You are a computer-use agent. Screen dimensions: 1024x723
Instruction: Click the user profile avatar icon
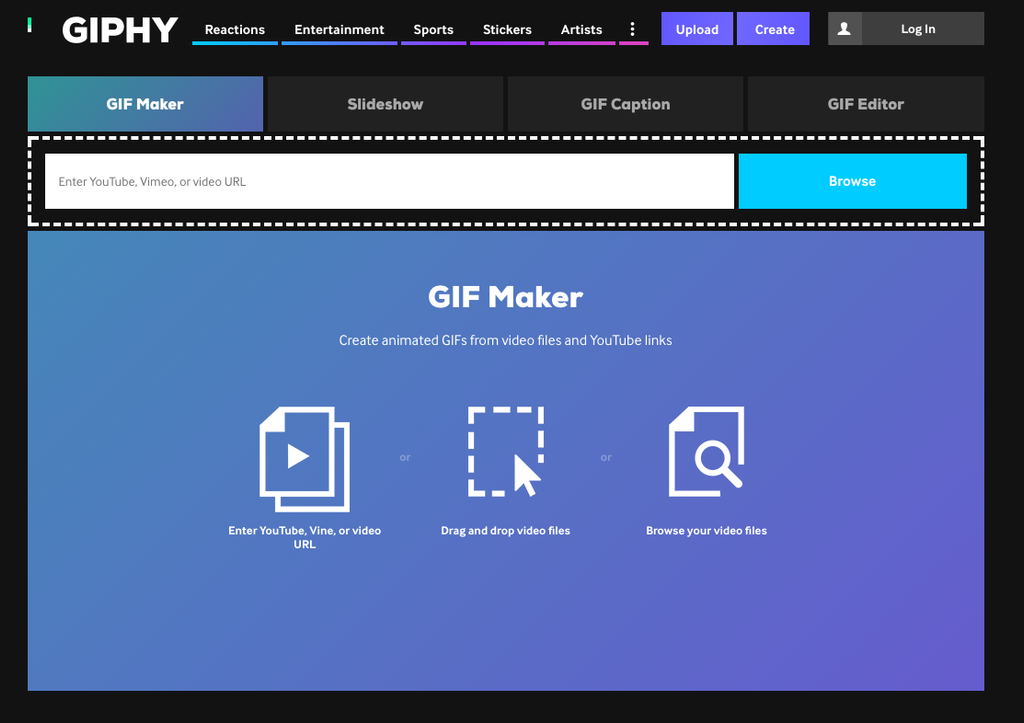[844, 29]
